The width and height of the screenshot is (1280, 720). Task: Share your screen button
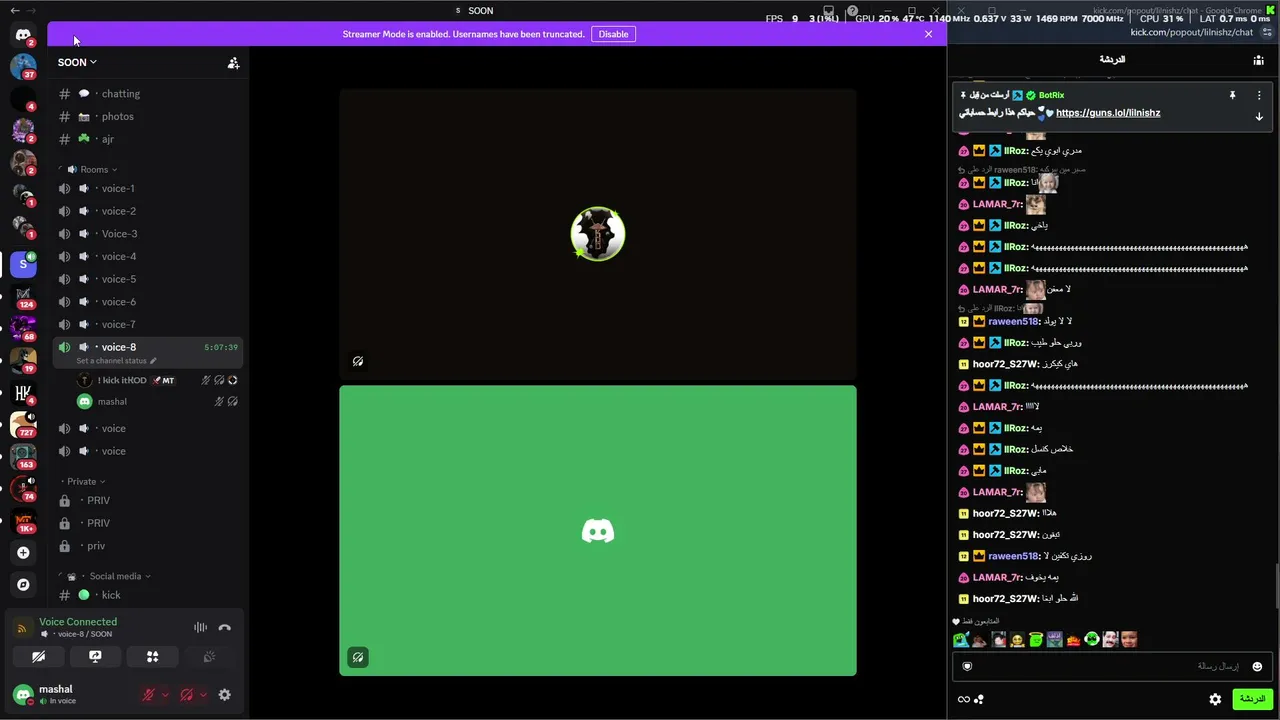pyautogui.click(x=95, y=657)
